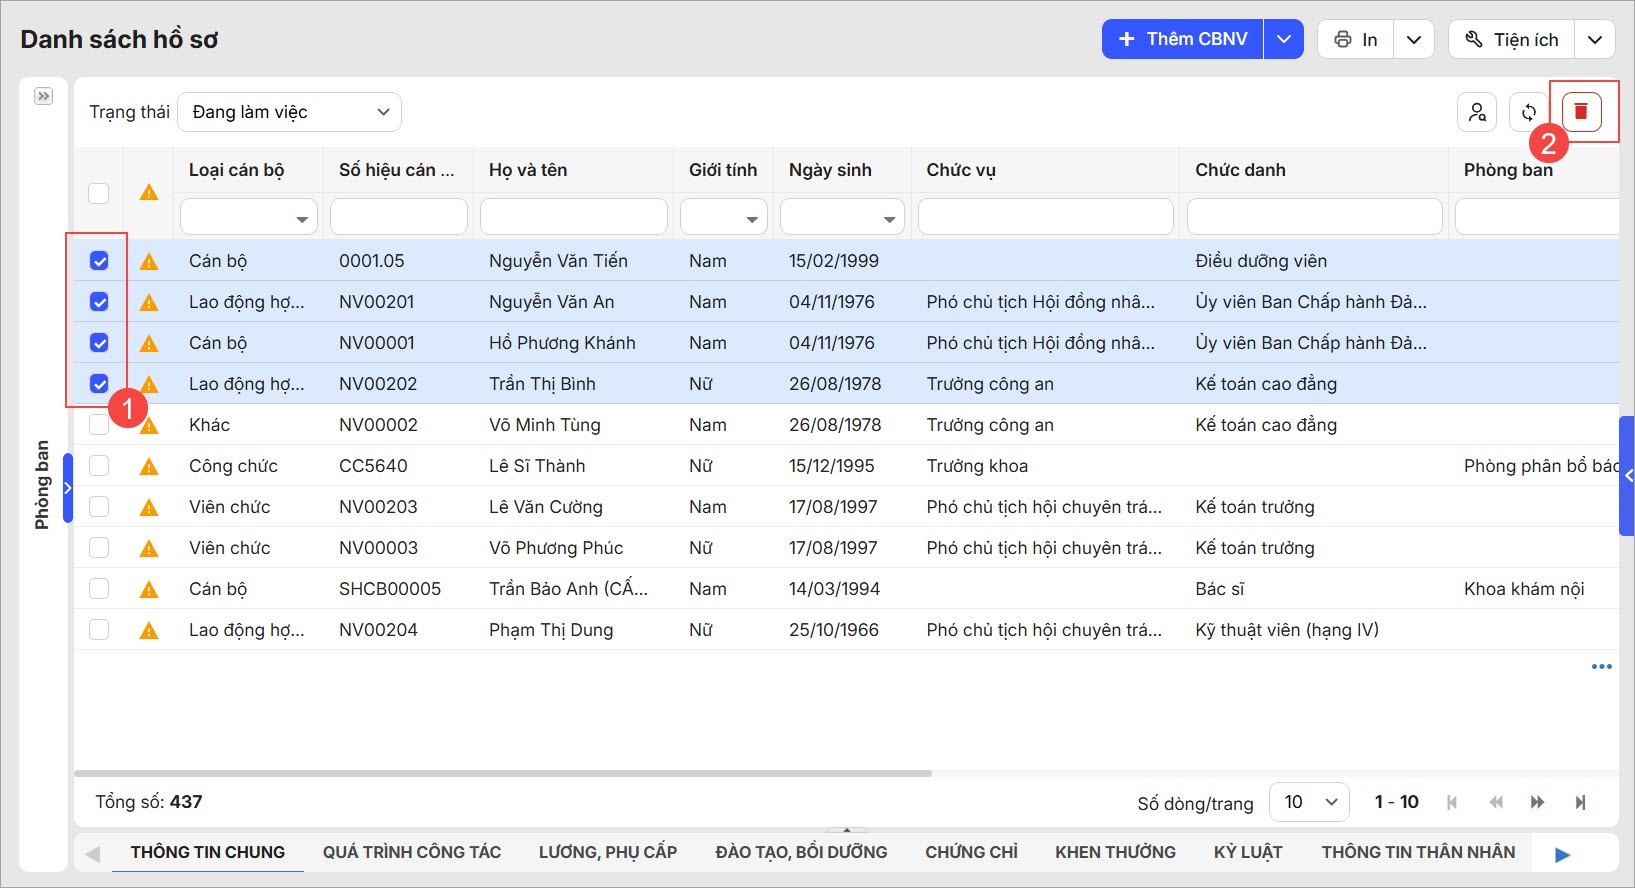Open the Trạng thái status dropdown
The width and height of the screenshot is (1635, 888).
289,112
